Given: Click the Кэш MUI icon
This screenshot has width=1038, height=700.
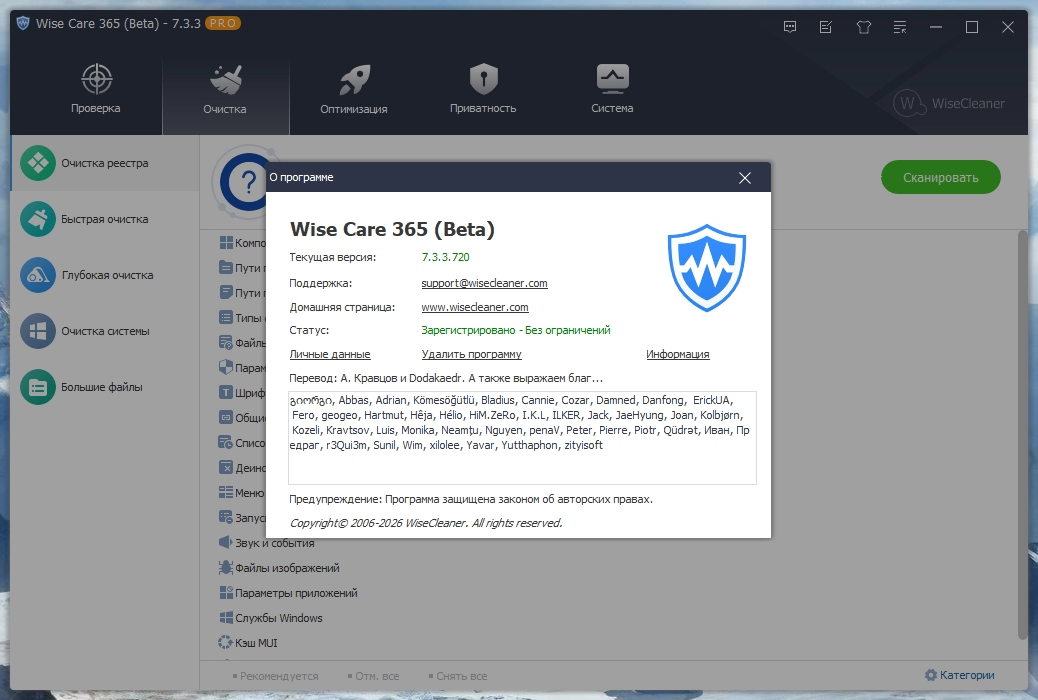Looking at the screenshot, I should [x=225, y=642].
